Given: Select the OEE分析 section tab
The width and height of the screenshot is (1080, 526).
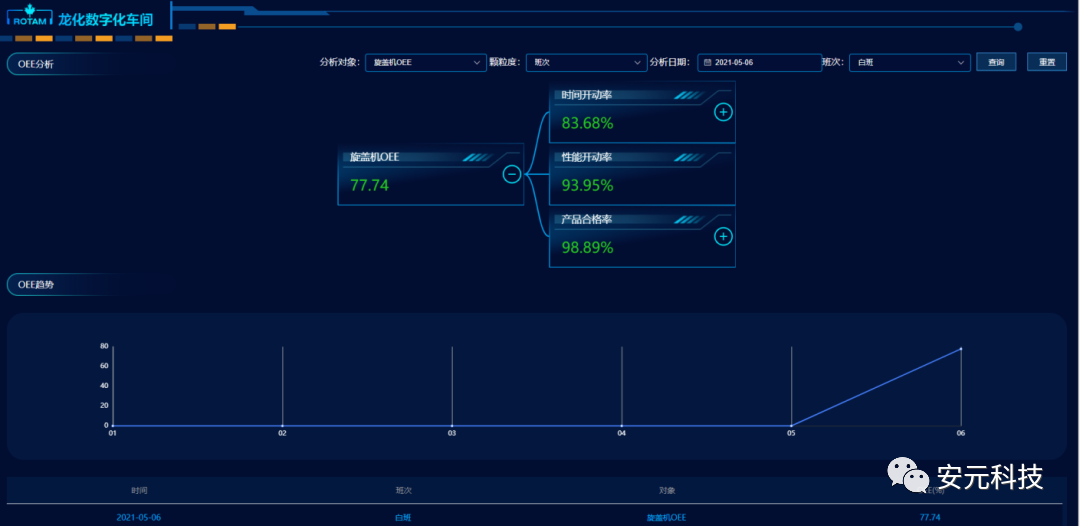Looking at the screenshot, I should [37, 63].
